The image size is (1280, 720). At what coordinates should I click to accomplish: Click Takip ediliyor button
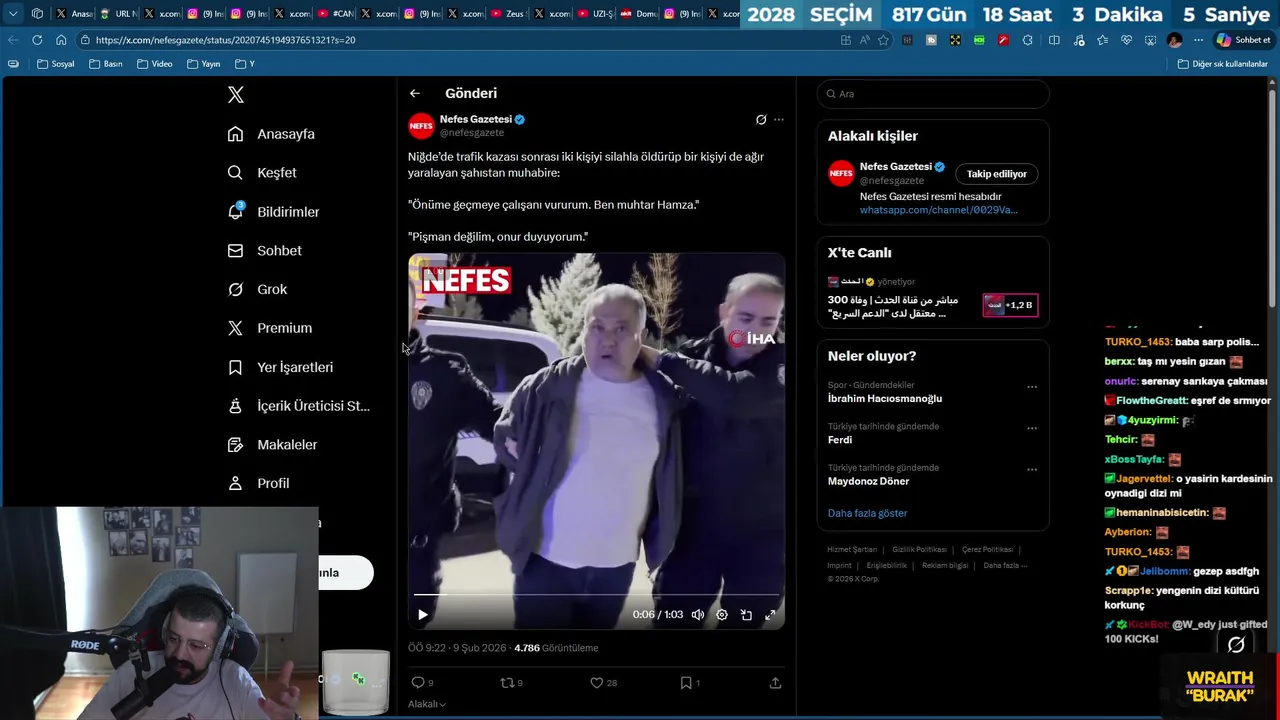pos(996,174)
